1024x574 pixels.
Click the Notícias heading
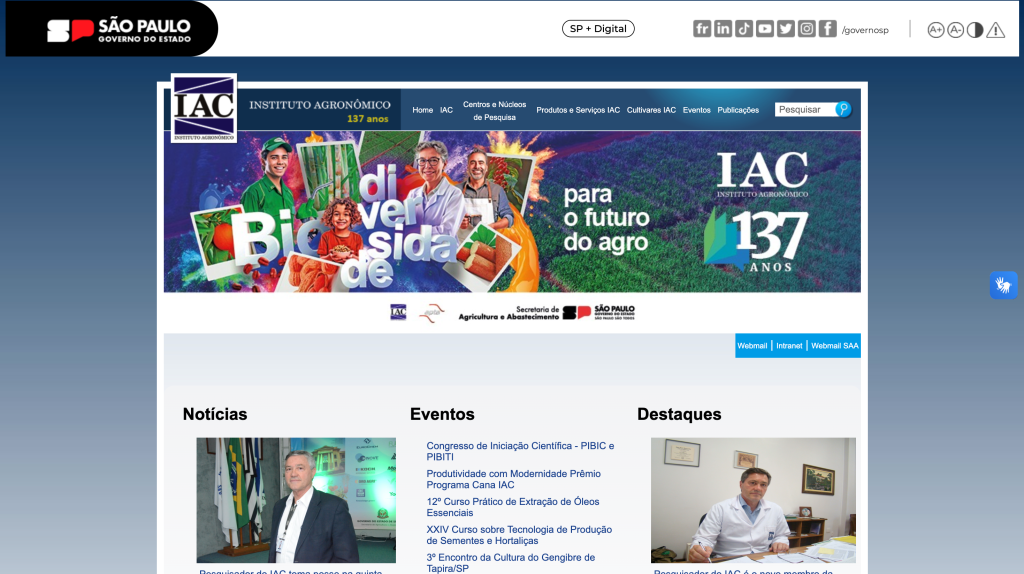pos(215,414)
